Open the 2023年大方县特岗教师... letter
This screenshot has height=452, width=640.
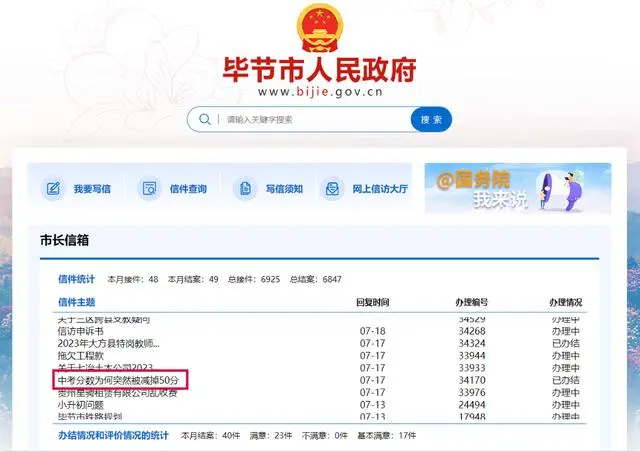(109, 343)
